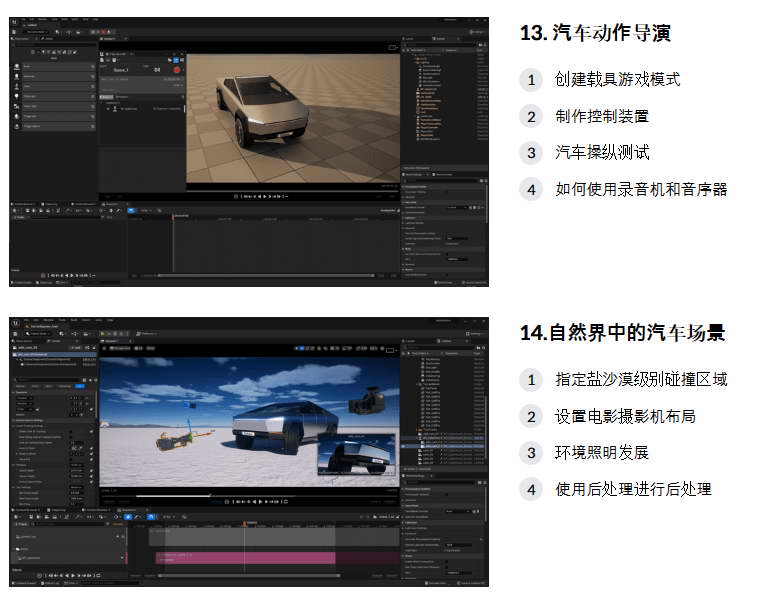Select the pink track section in sequencer
This screenshot has width=778, height=594.
click(x=245, y=558)
